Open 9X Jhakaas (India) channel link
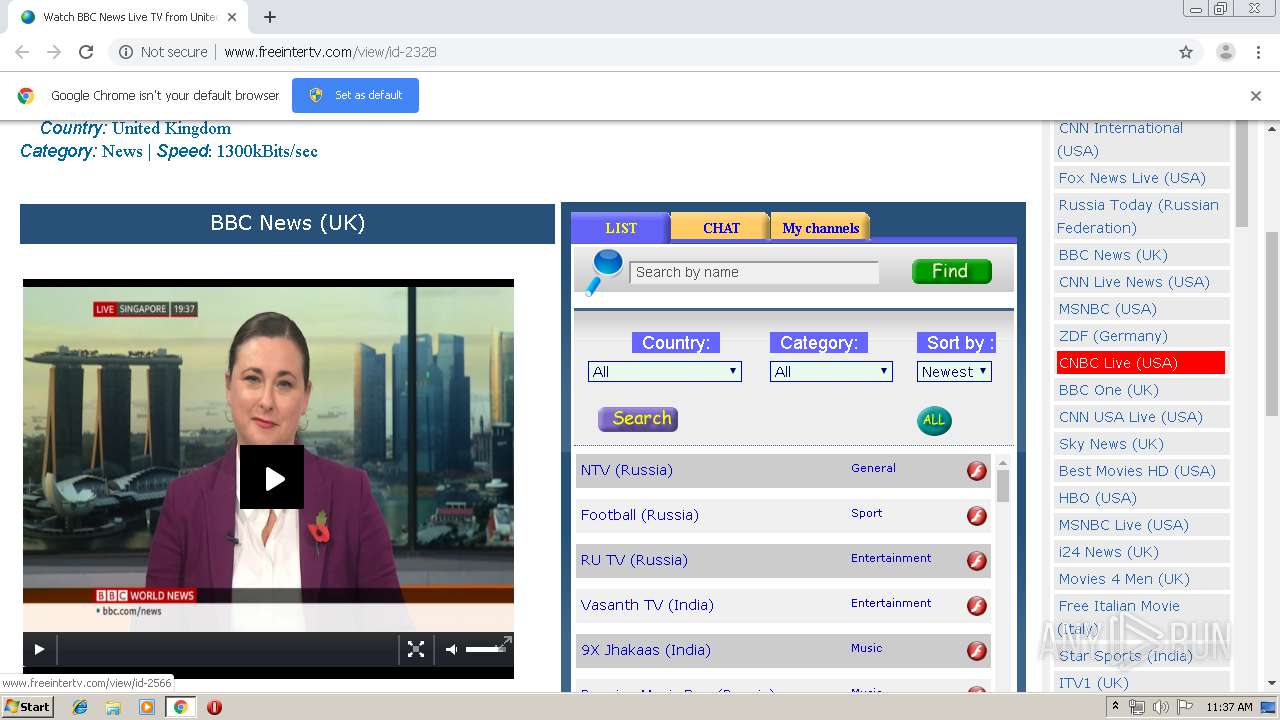This screenshot has width=1280, height=720. (x=646, y=650)
